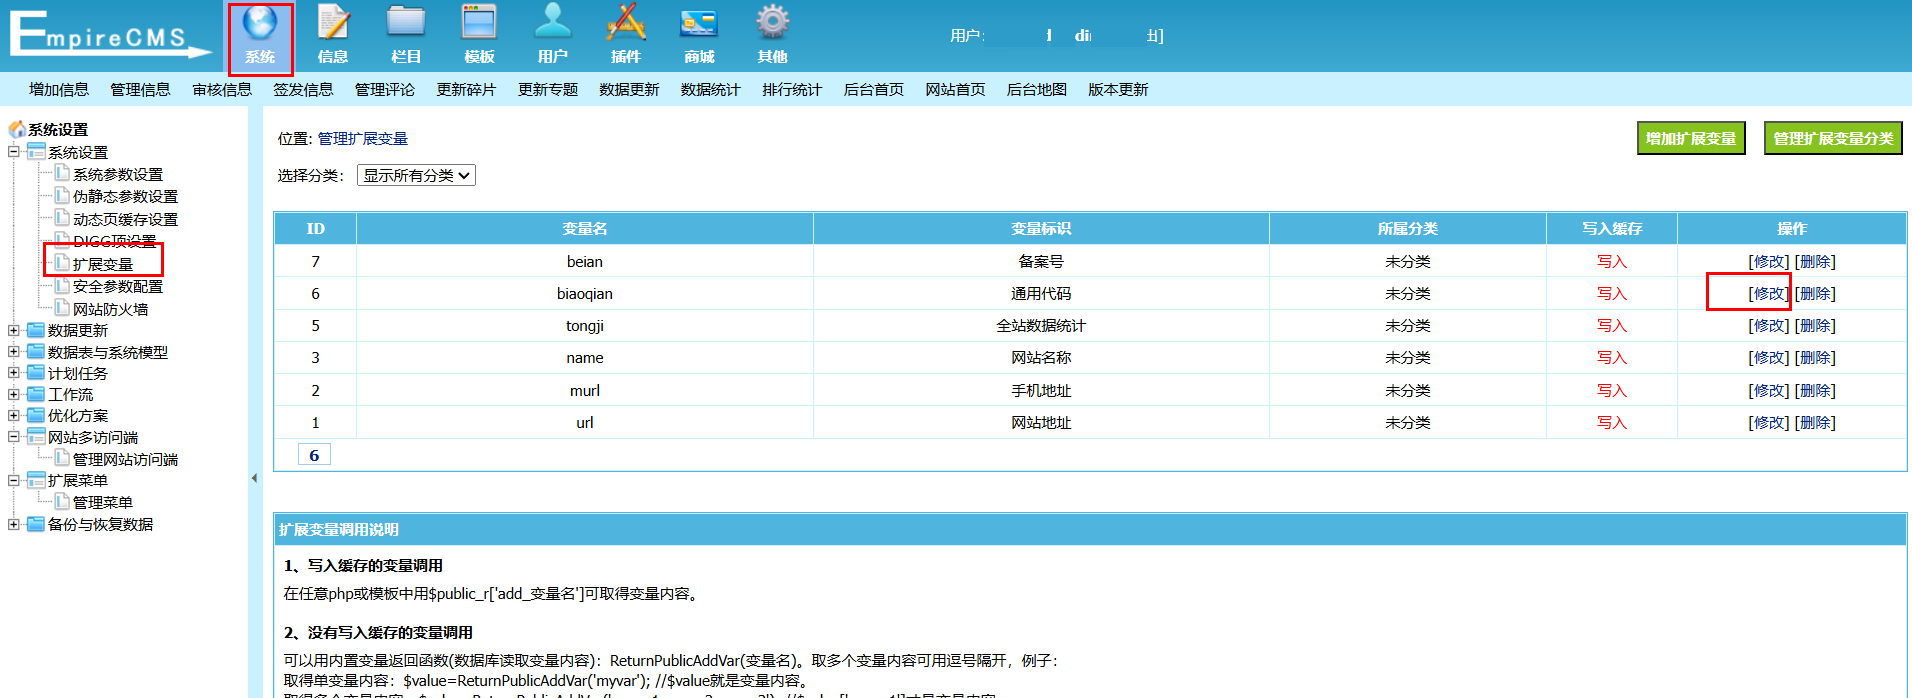1912x698 pixels.
Task: Click 修改 for the biaoqian variable
Action: pyautogui.click(x=1768, y=294)
